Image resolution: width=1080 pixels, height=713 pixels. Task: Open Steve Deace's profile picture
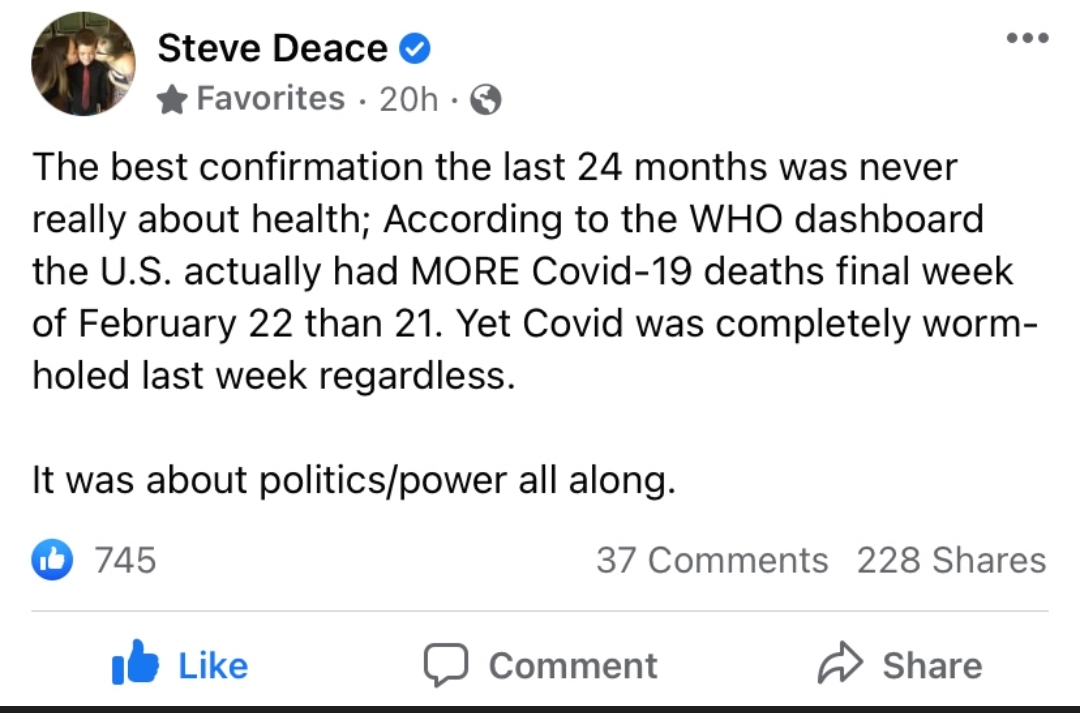83,64
